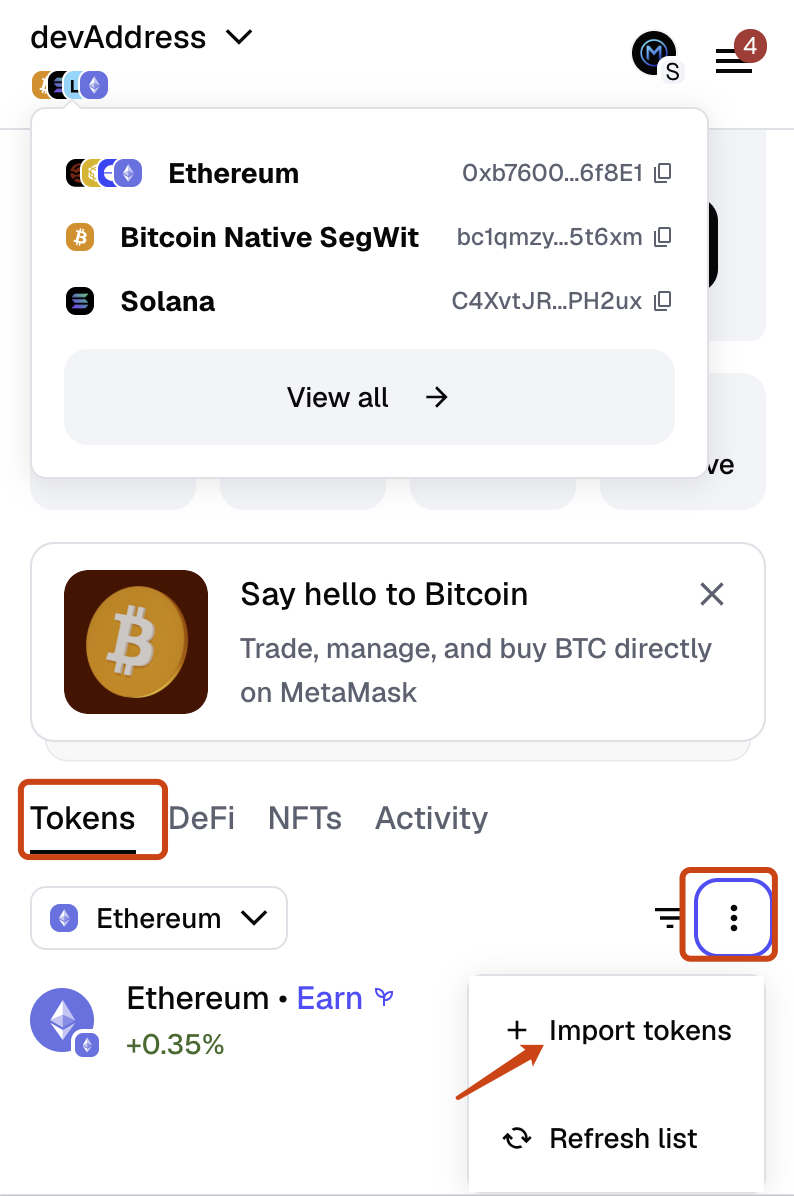Open the hamburger menu with notification badge
This screenshot has width=794, height=1196.
[x=735, y=60]
